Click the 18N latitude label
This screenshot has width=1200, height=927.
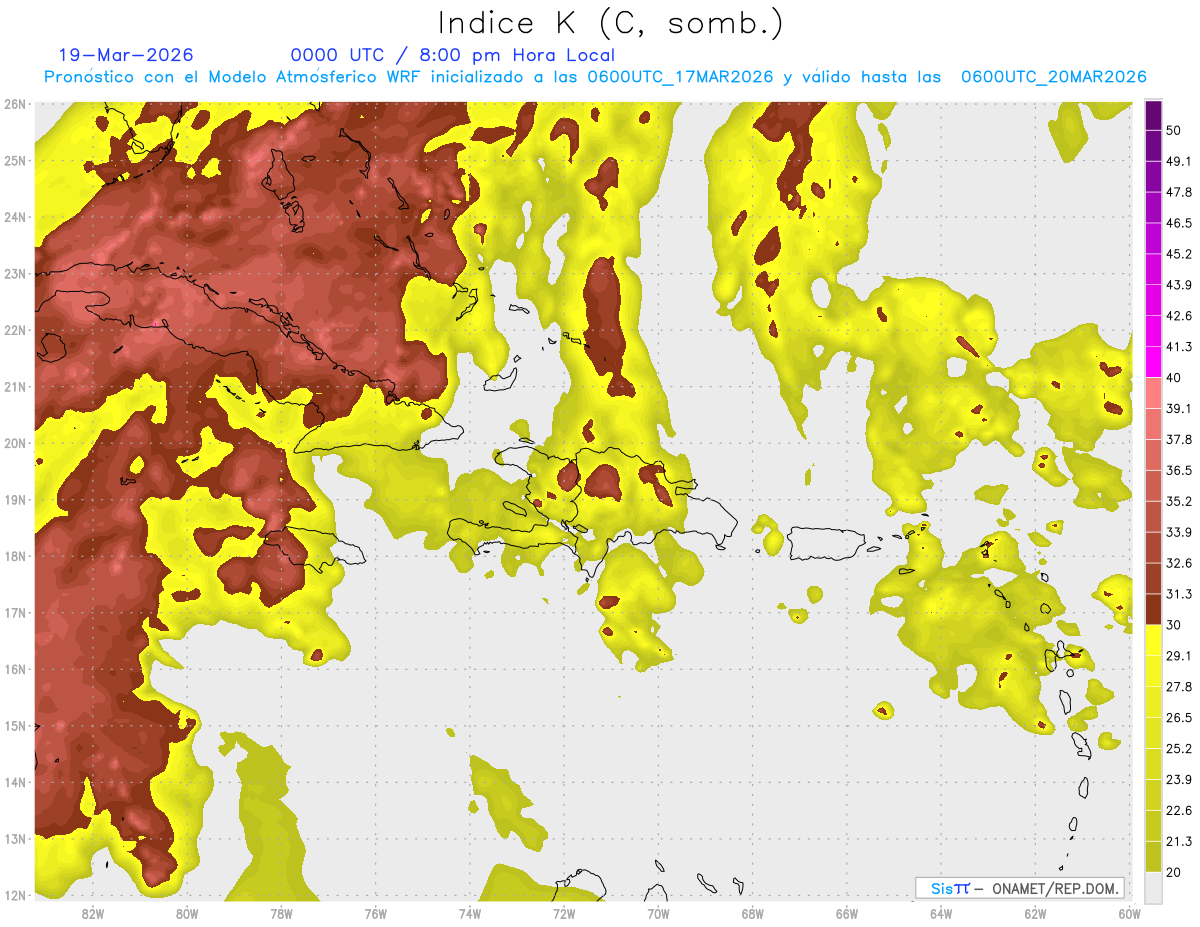pyautogui.click(x=16, y=556)
